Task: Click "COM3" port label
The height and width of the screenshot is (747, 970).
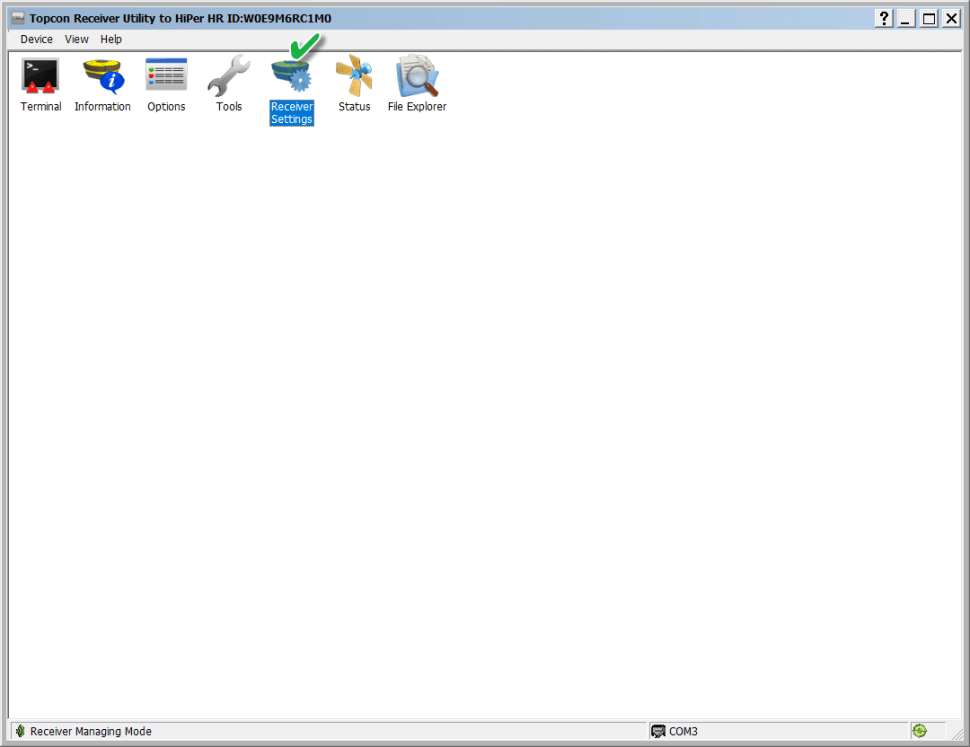Action: [683, 731]
